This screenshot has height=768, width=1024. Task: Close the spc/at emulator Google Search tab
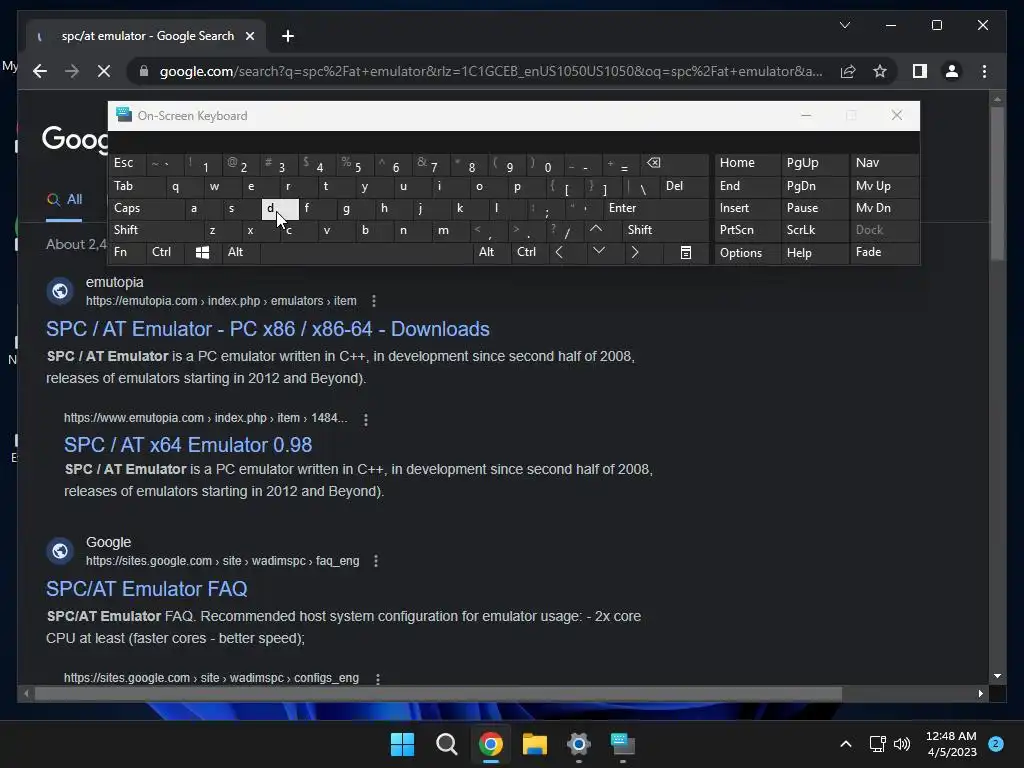[x=249, y=36]
